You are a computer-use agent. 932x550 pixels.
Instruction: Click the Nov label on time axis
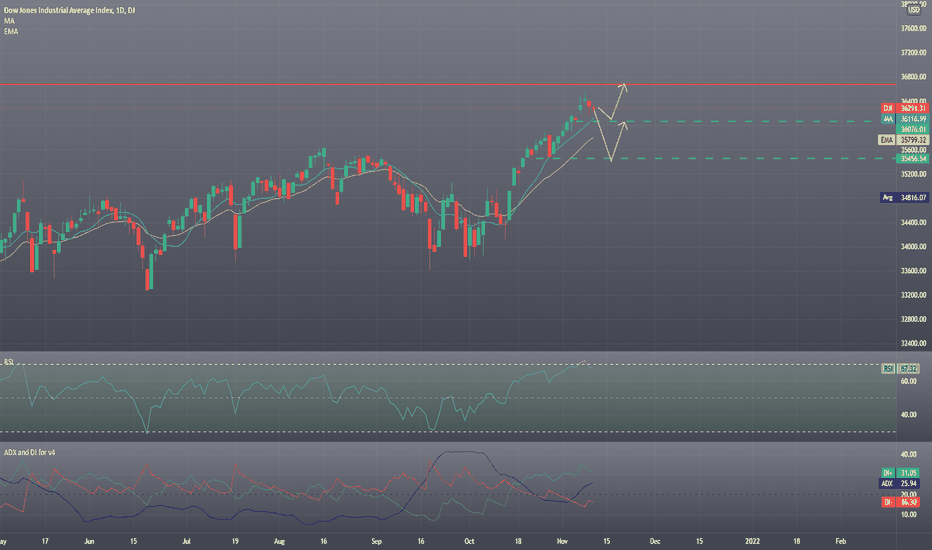562,542
